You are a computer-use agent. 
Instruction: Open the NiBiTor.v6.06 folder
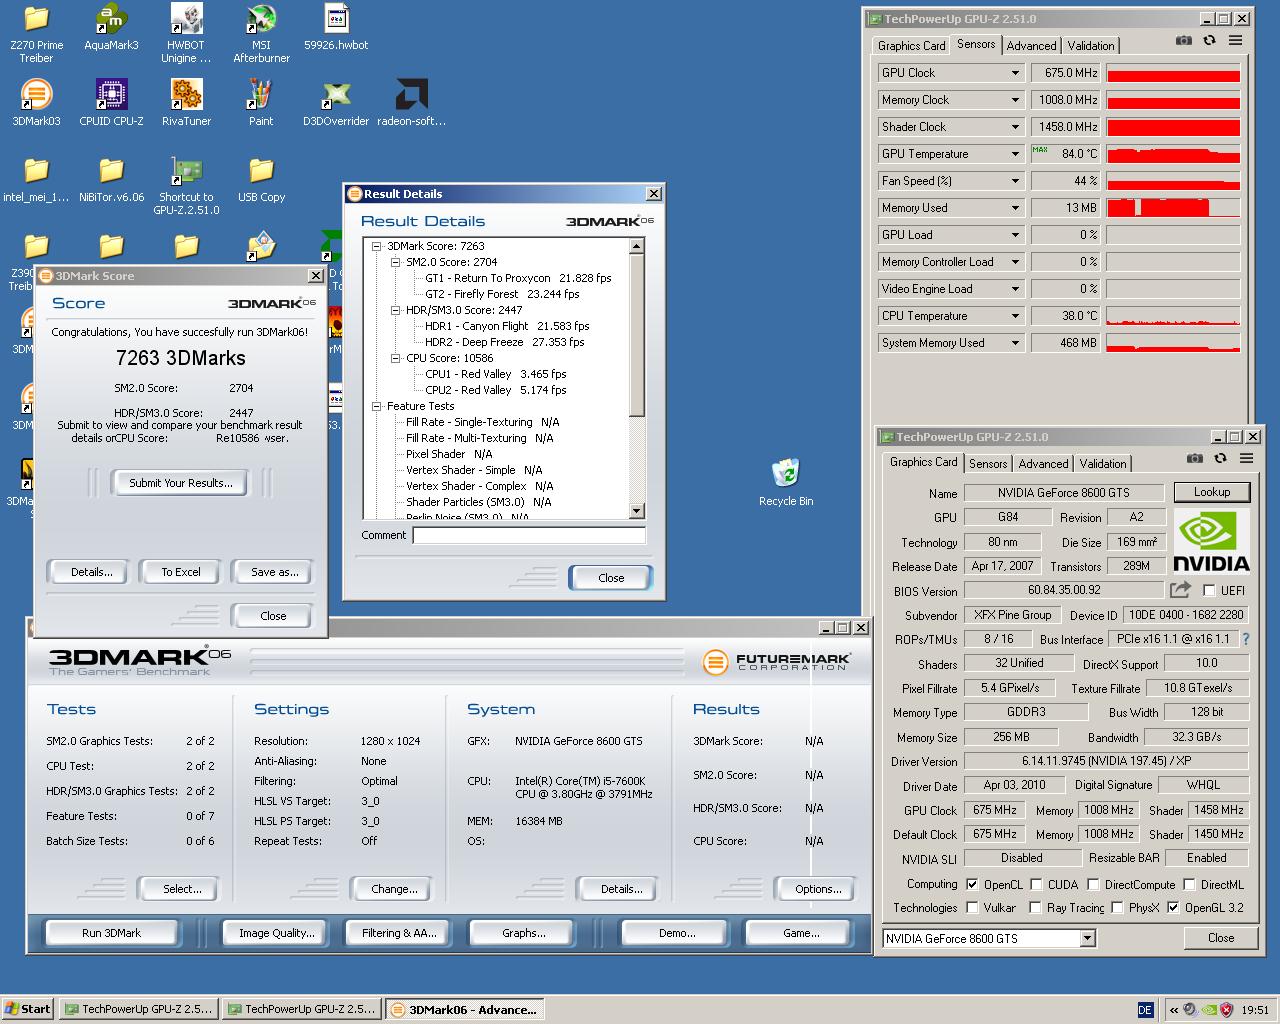111,180
